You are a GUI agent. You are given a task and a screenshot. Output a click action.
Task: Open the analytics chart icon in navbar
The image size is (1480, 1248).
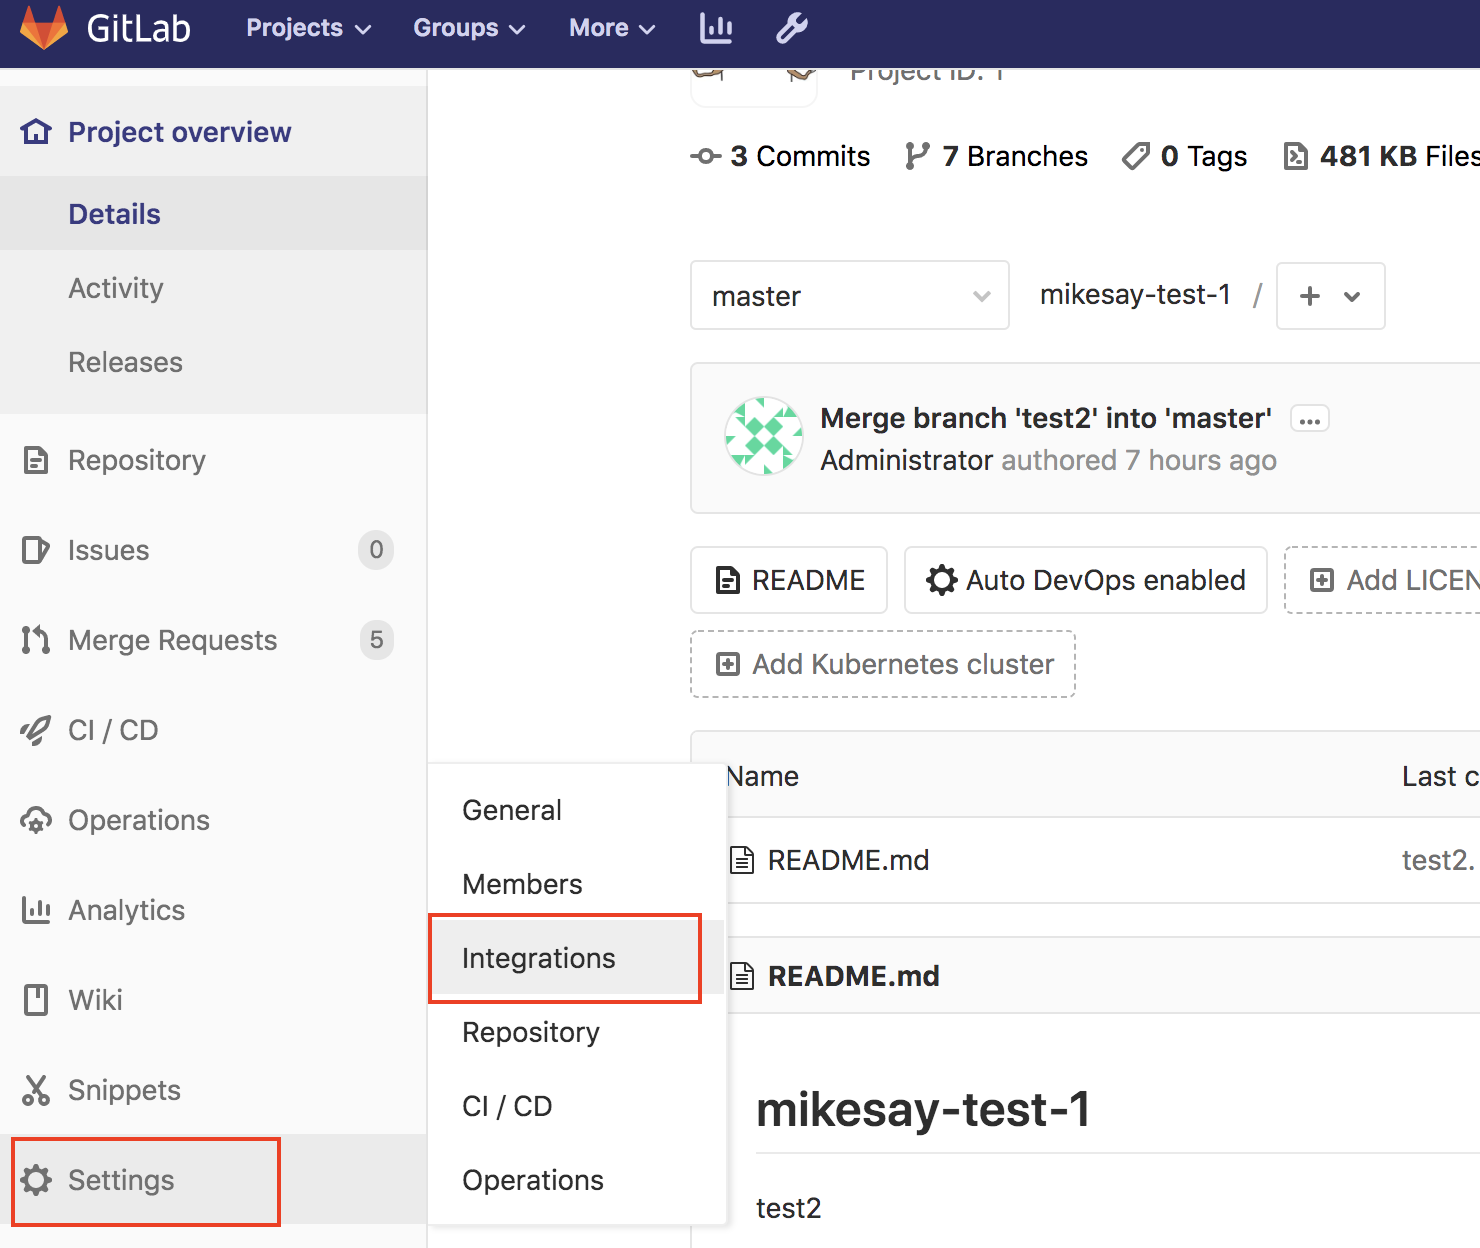(715, 28)
